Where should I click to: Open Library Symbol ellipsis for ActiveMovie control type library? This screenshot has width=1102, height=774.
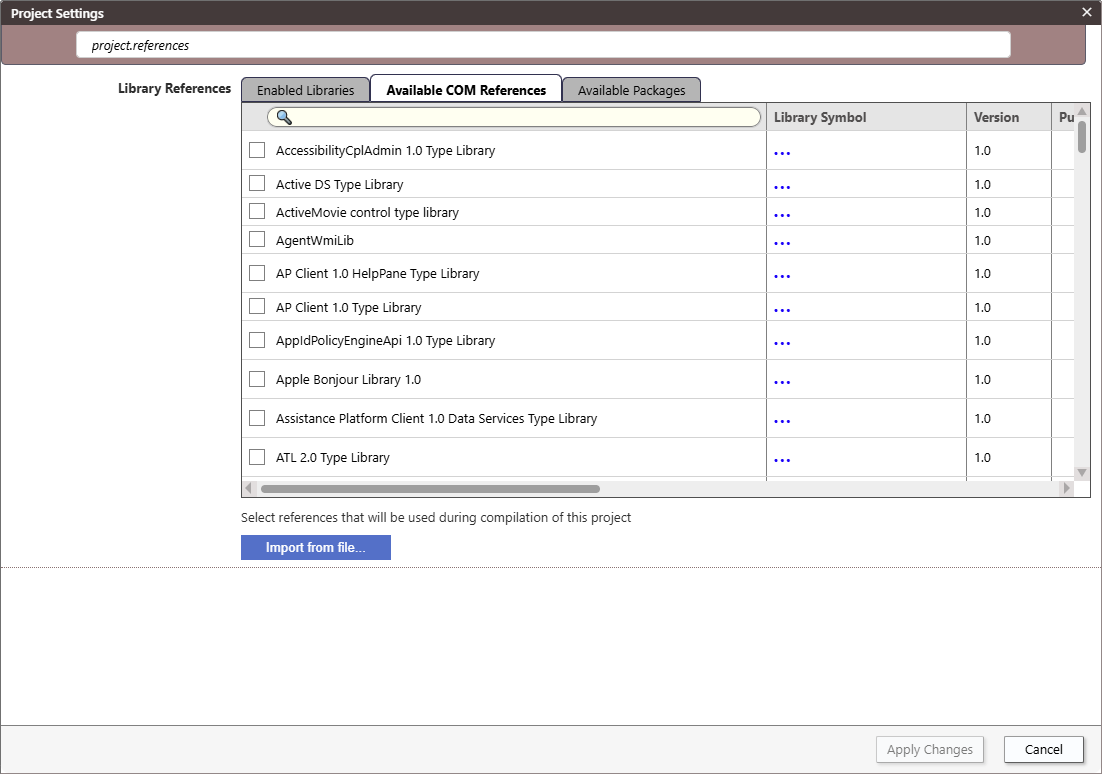pos(782,212)
